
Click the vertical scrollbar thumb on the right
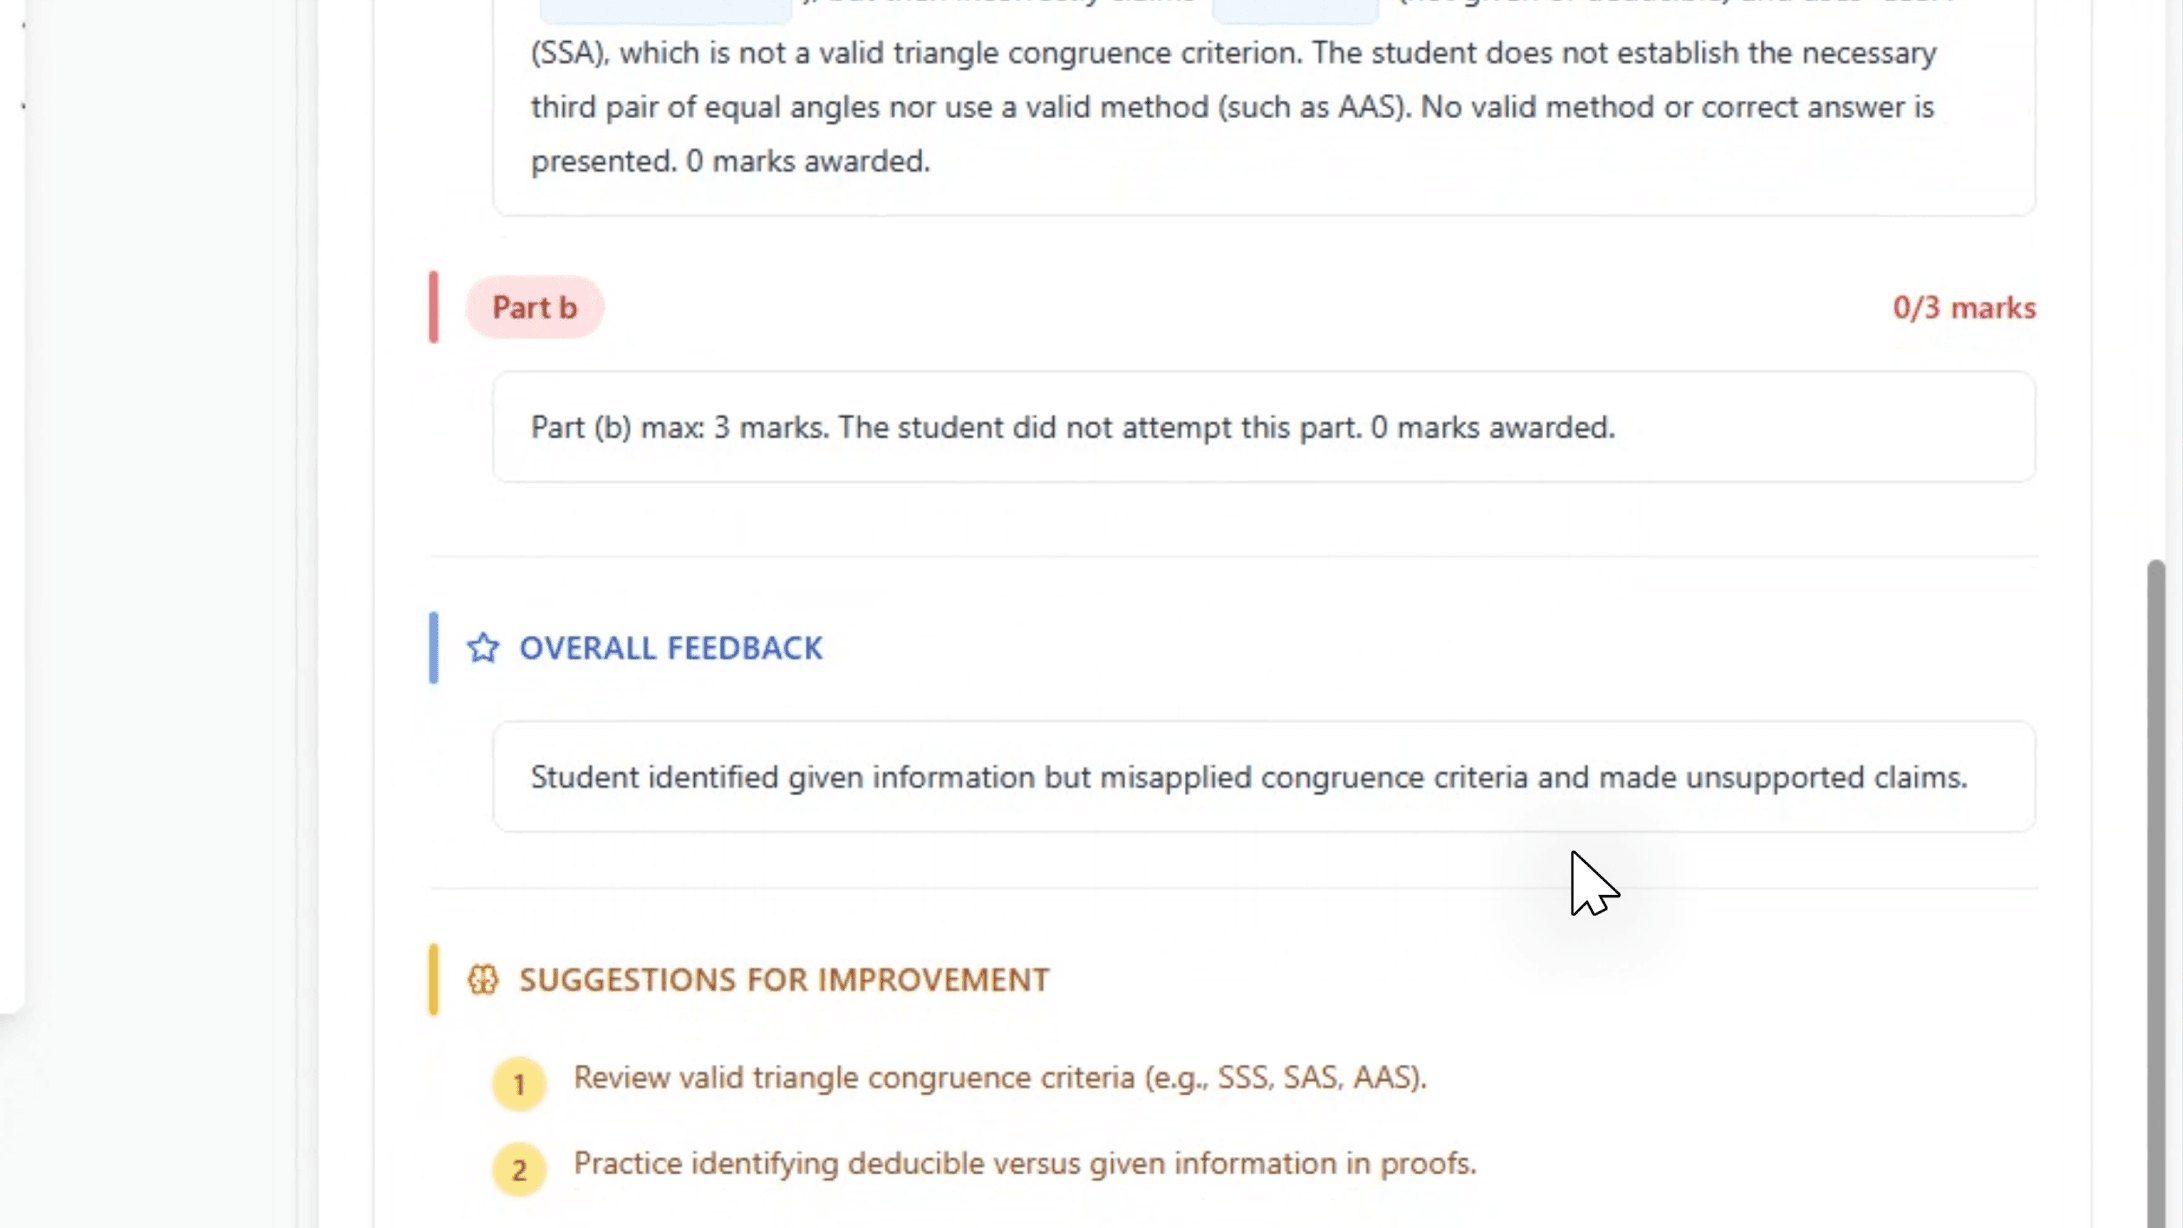[2156, 893]
